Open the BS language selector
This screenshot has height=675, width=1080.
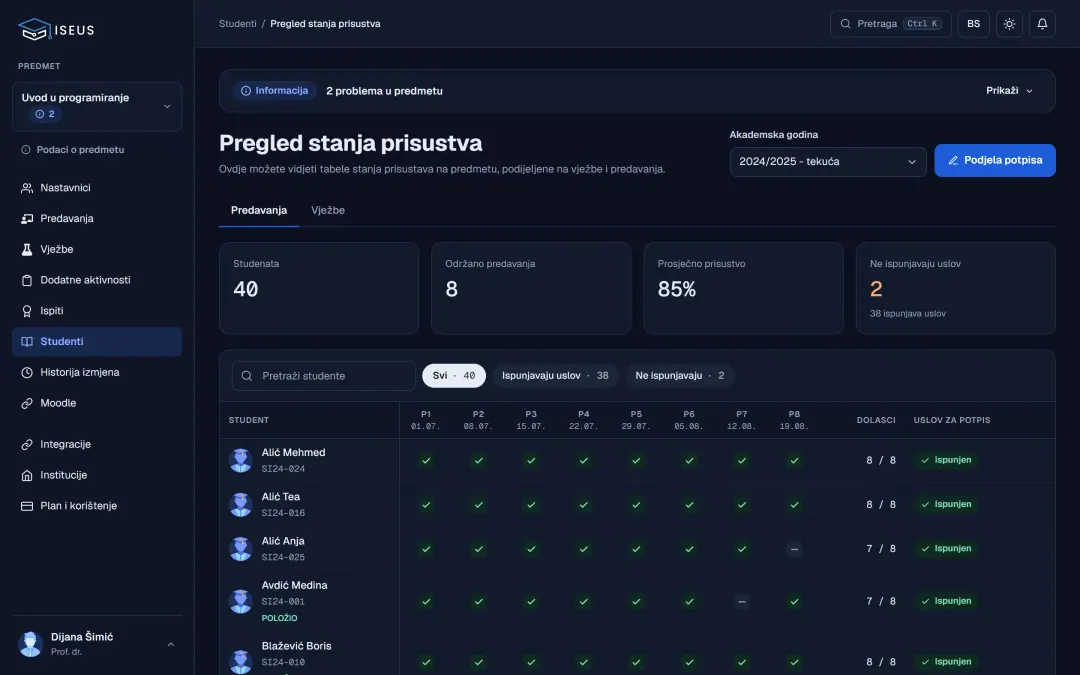(x=973, y=24)
